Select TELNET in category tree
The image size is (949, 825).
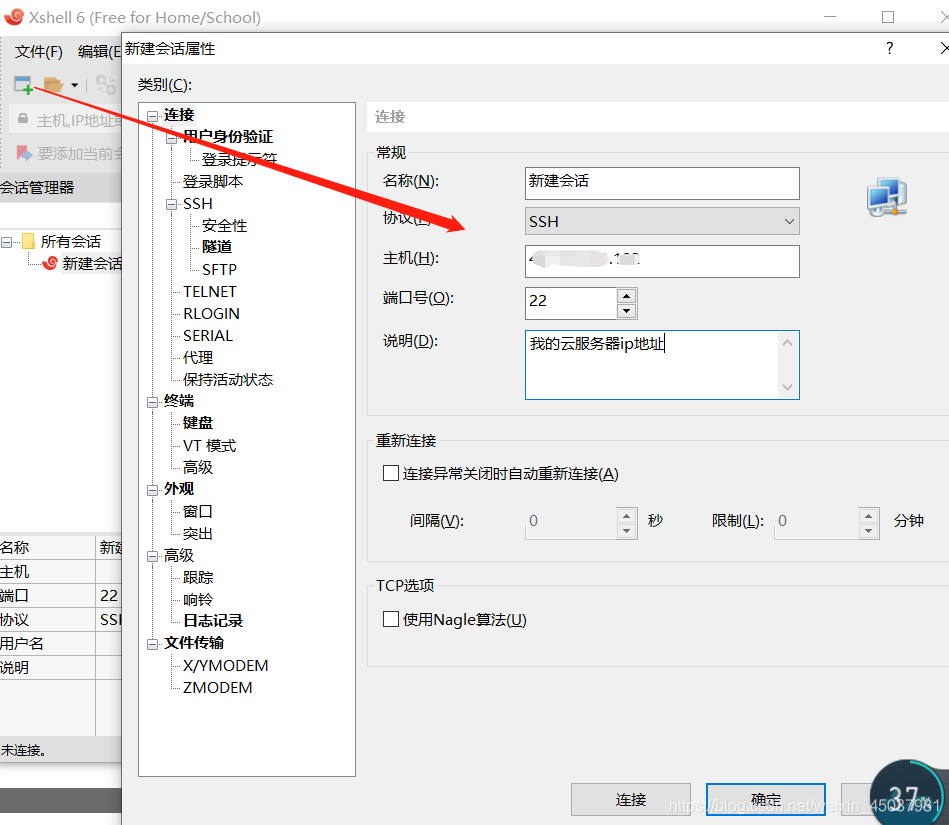tap(209, 292)
